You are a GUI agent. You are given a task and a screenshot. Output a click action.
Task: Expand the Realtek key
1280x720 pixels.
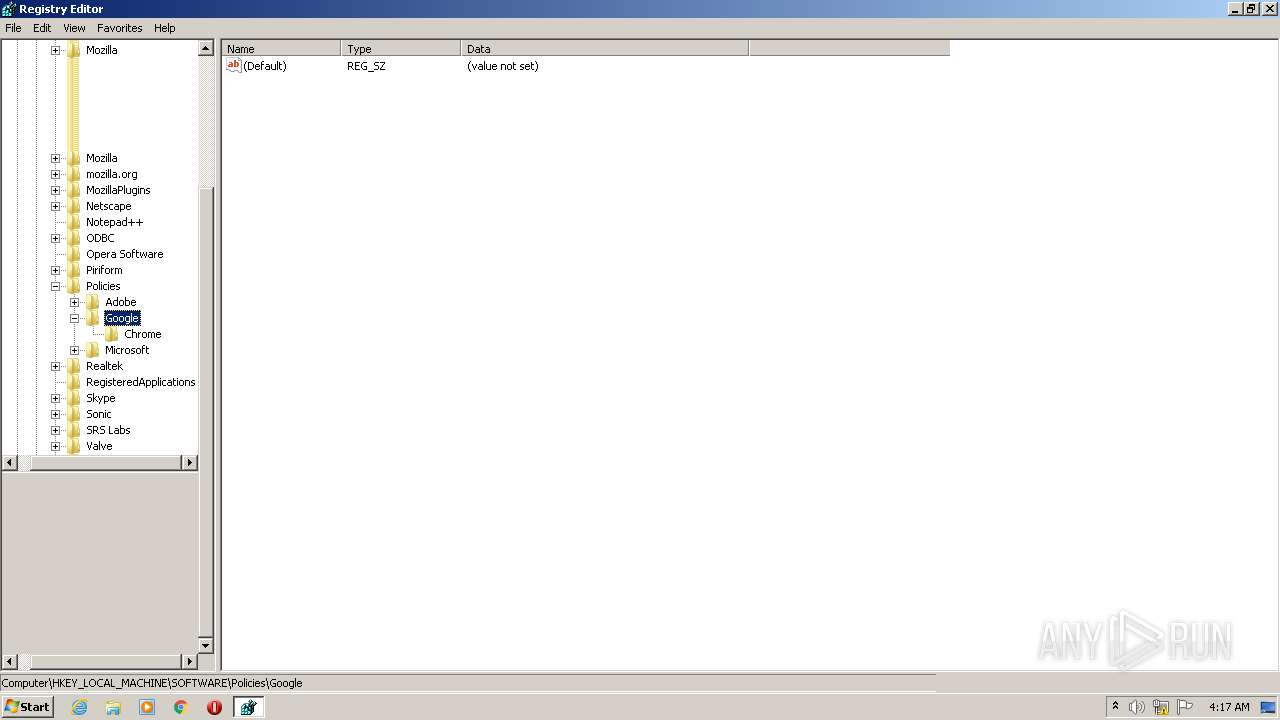pos(55,366)
